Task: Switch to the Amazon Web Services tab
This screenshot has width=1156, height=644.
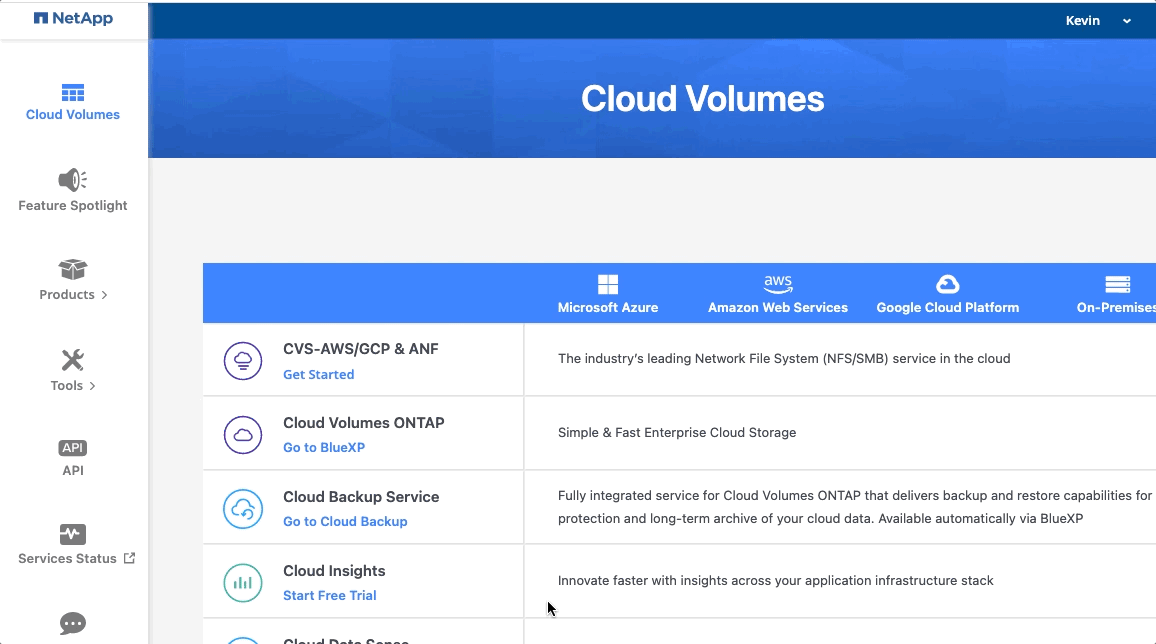Action: pyautogui.click(x=778, y=292)
